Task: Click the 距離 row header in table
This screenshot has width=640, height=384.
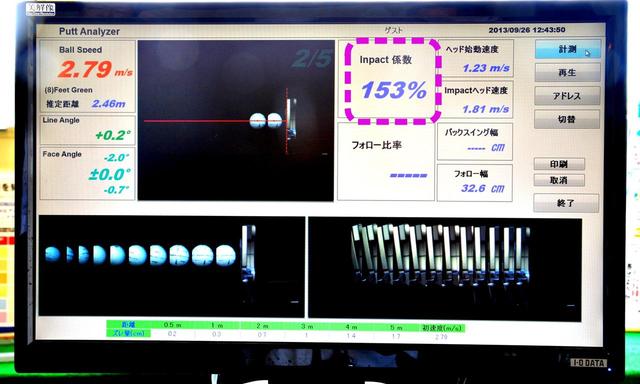Action: coord(129,325)
